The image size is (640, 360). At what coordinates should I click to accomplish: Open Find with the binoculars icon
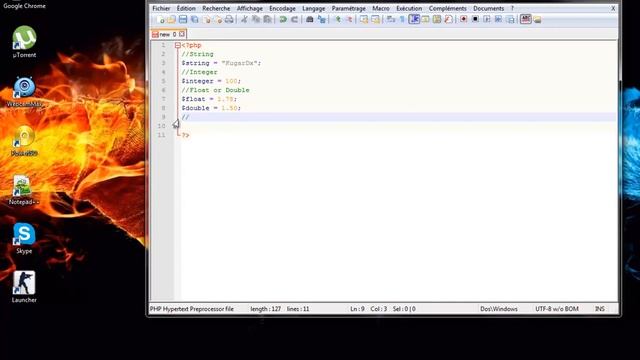pyautogui.click(x=309, y=19)
